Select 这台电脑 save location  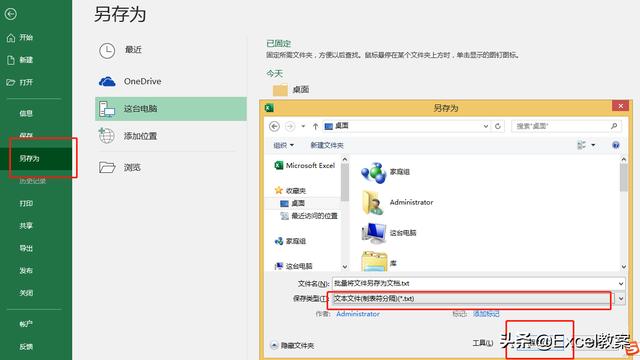171,109
